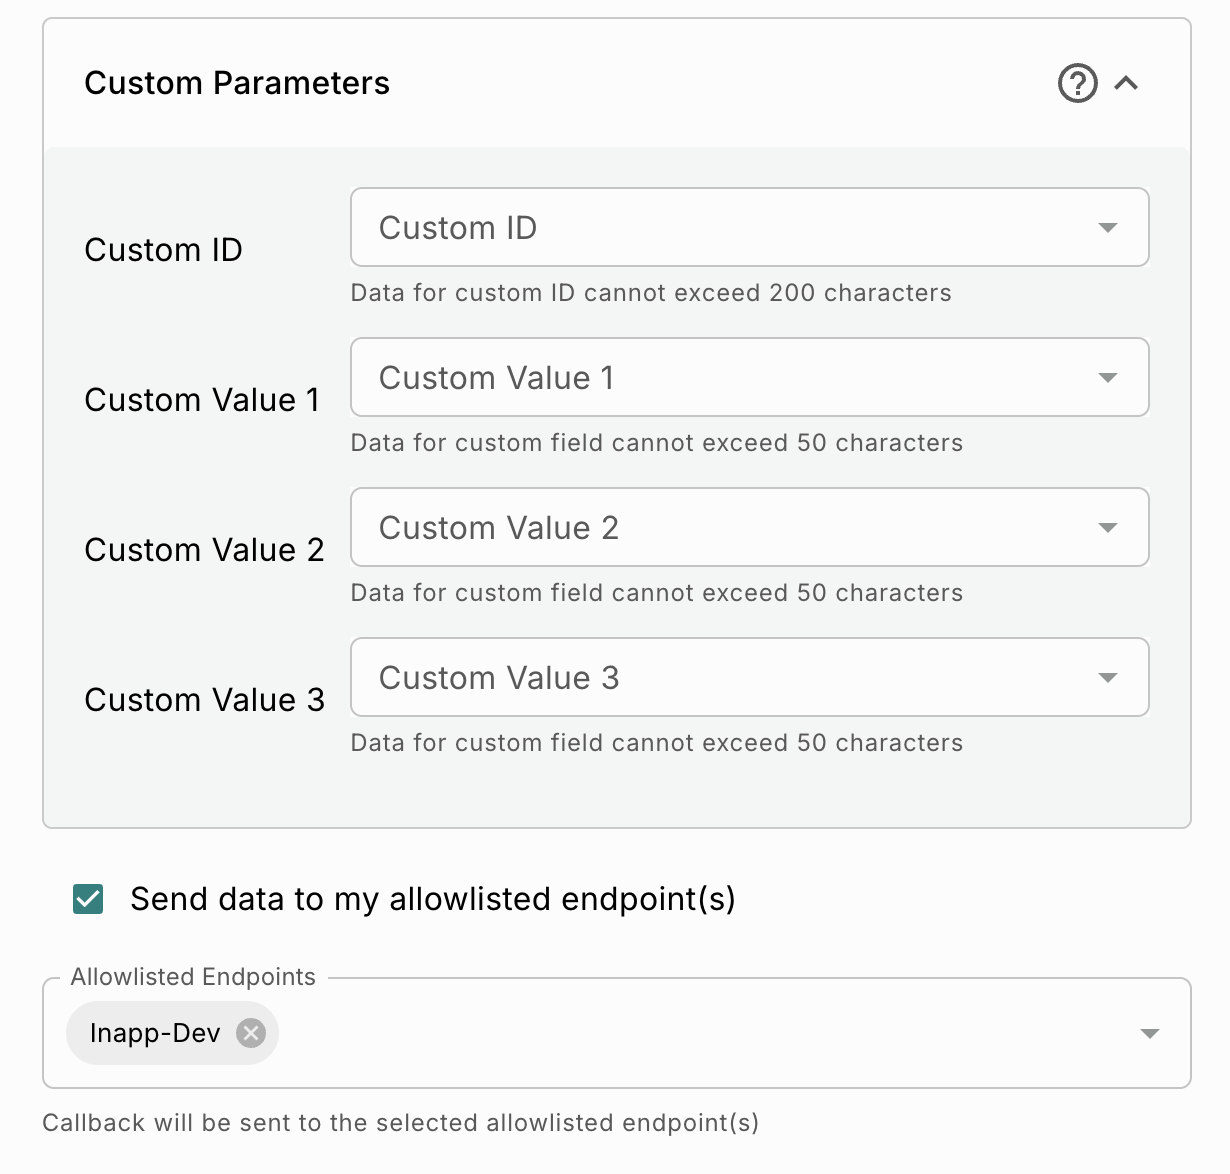Click the Custom Value 1 dropdown arrow
The width and height of the screenshot is (1230, 1174).
pos(1107,378)
